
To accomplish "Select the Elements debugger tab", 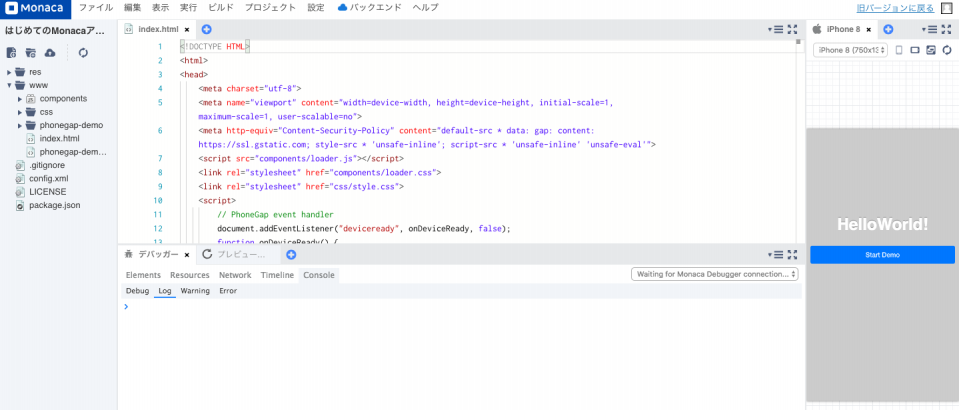I will click(143, 275).
